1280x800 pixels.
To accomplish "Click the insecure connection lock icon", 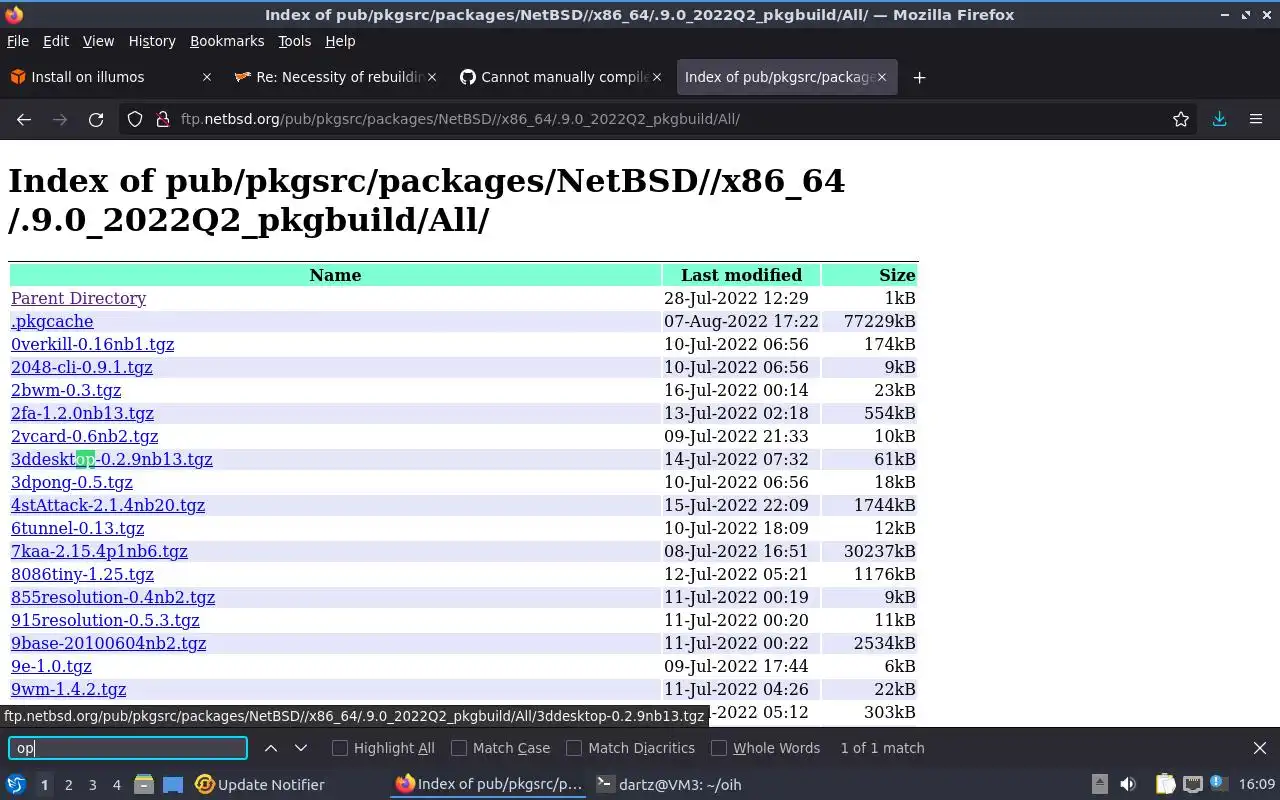I will (163, 119).
